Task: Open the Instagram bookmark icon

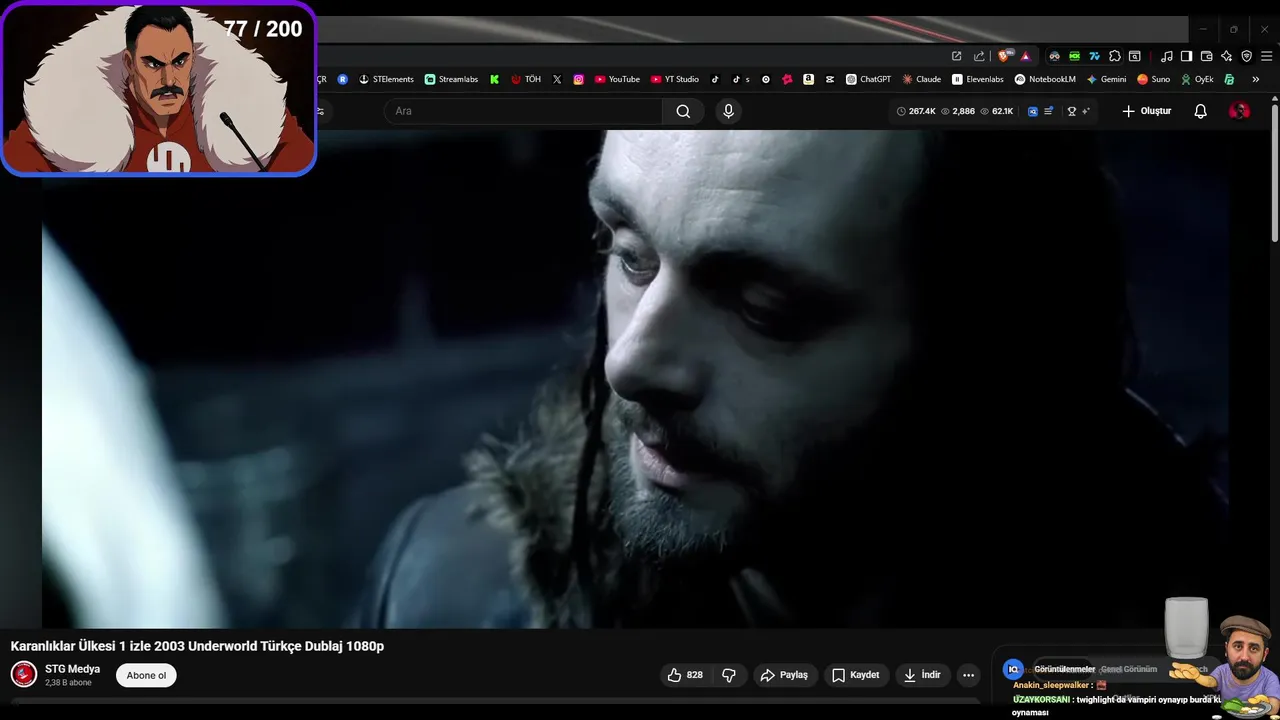Action: coord(578,79)
